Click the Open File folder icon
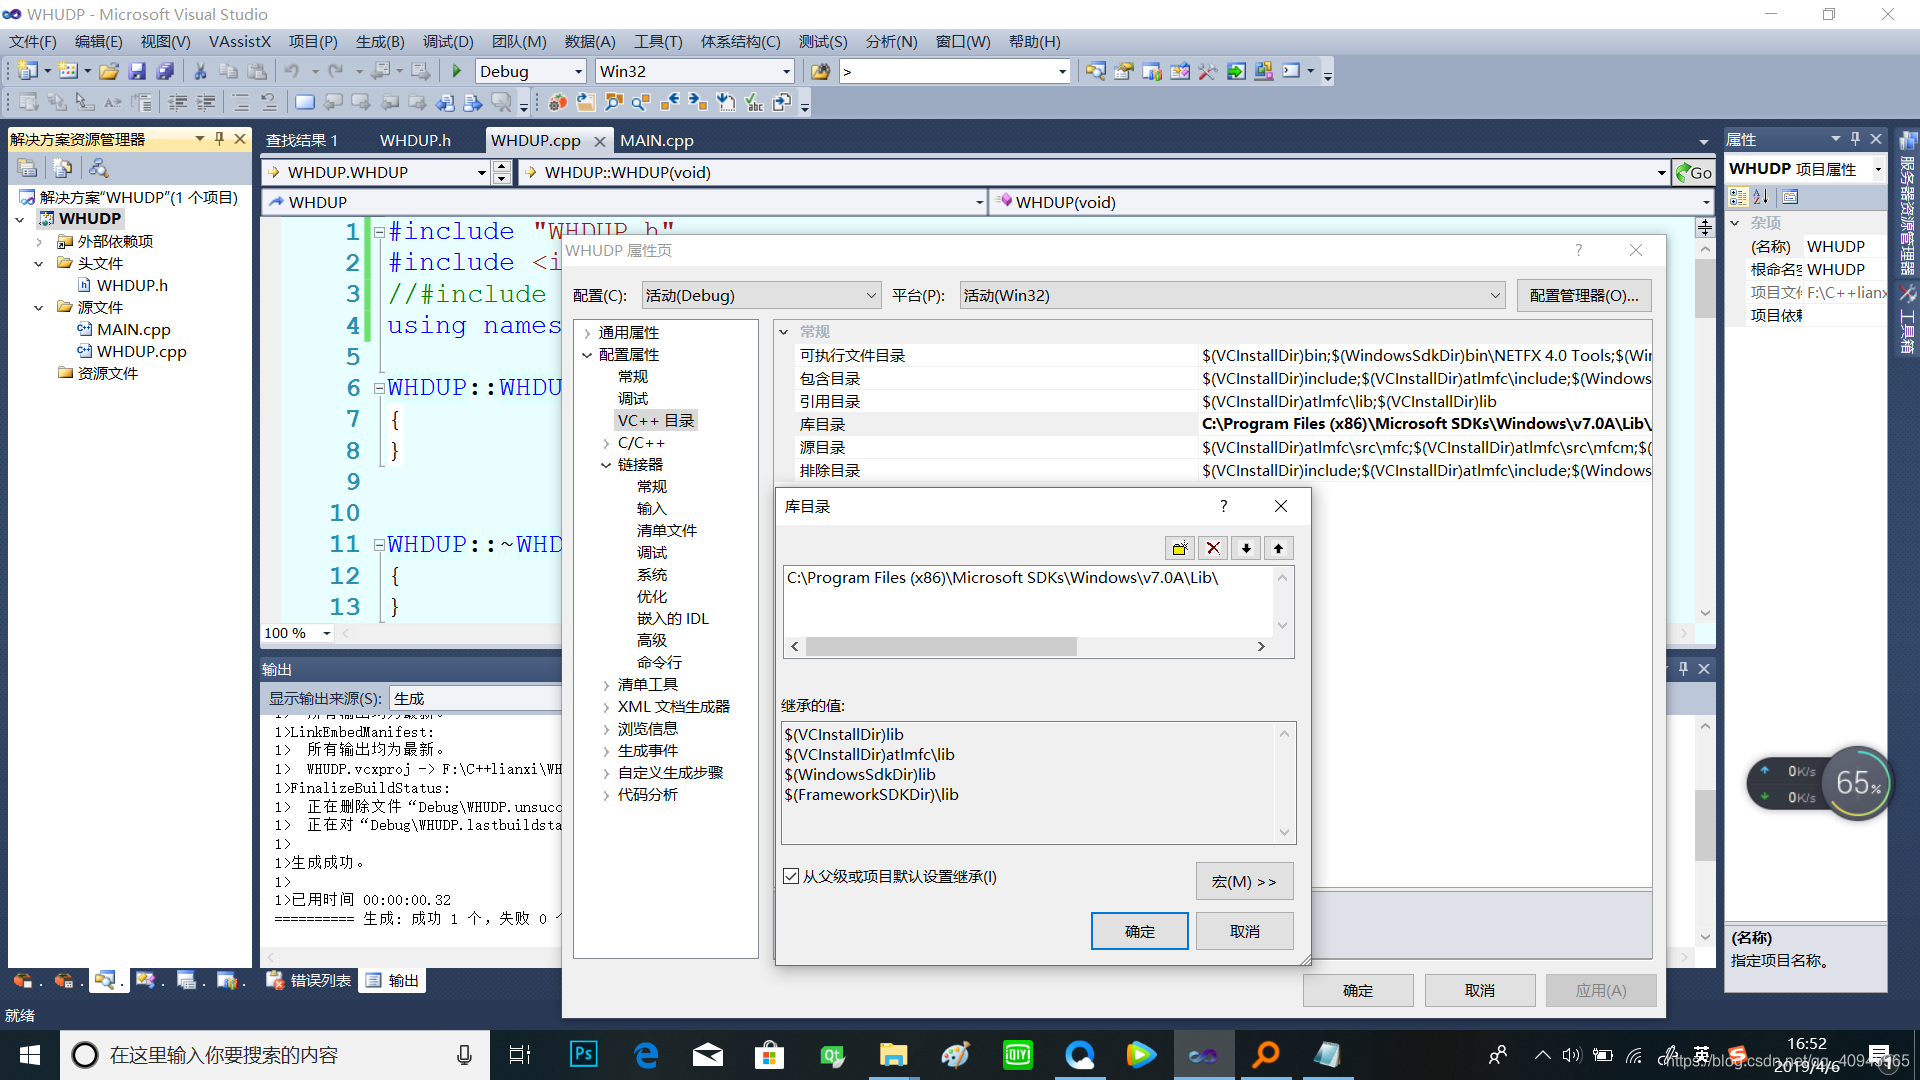The image size is (1920, 1080). [109, 71]
